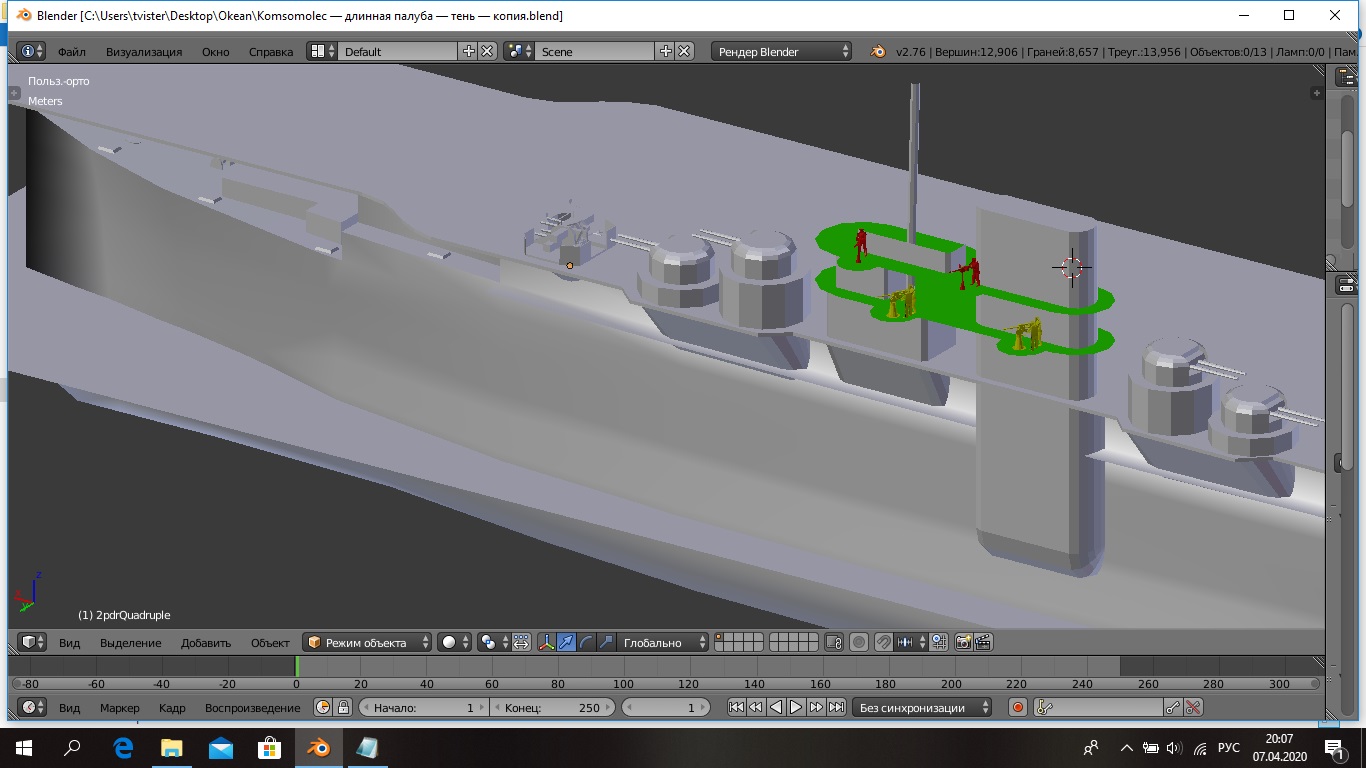Screen dimensions: 1366x768
Task: Click the insert keyframe key icon
Action: (x=1173, y=707)
